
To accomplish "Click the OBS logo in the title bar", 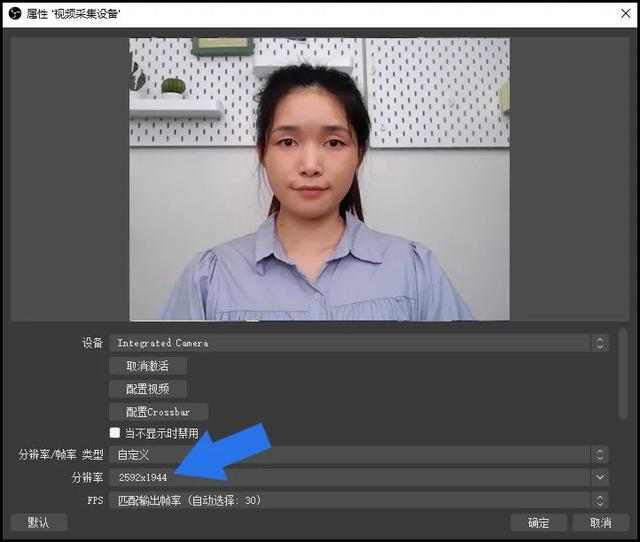I will tap(15, 14).
